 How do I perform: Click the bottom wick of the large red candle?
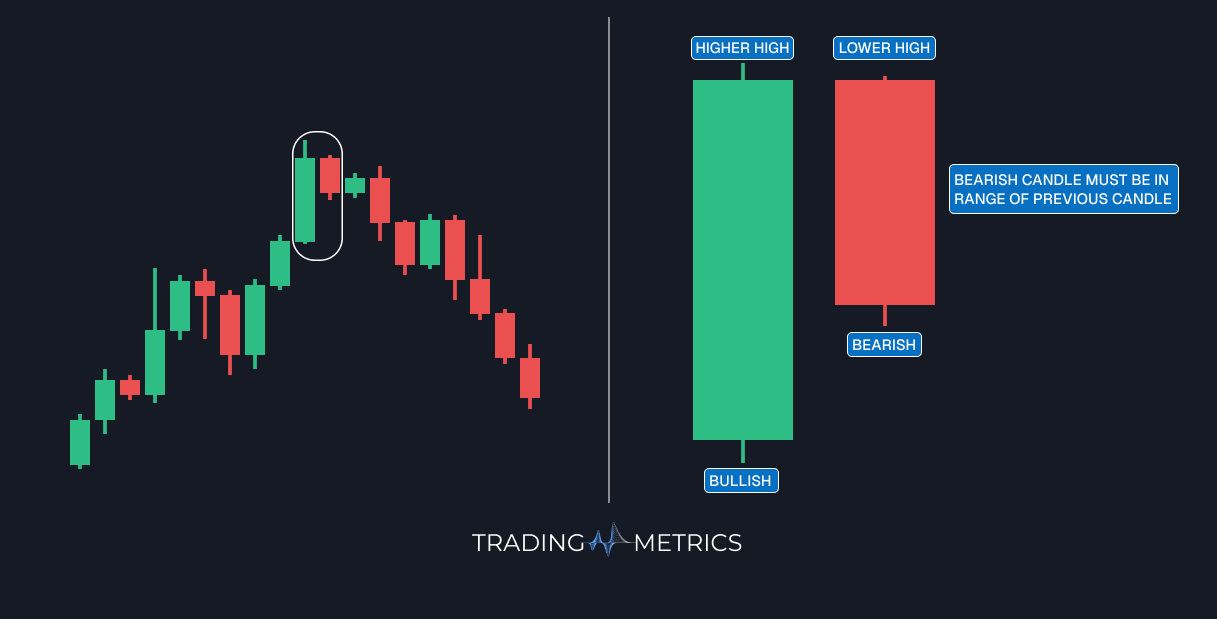pos(885,315)
